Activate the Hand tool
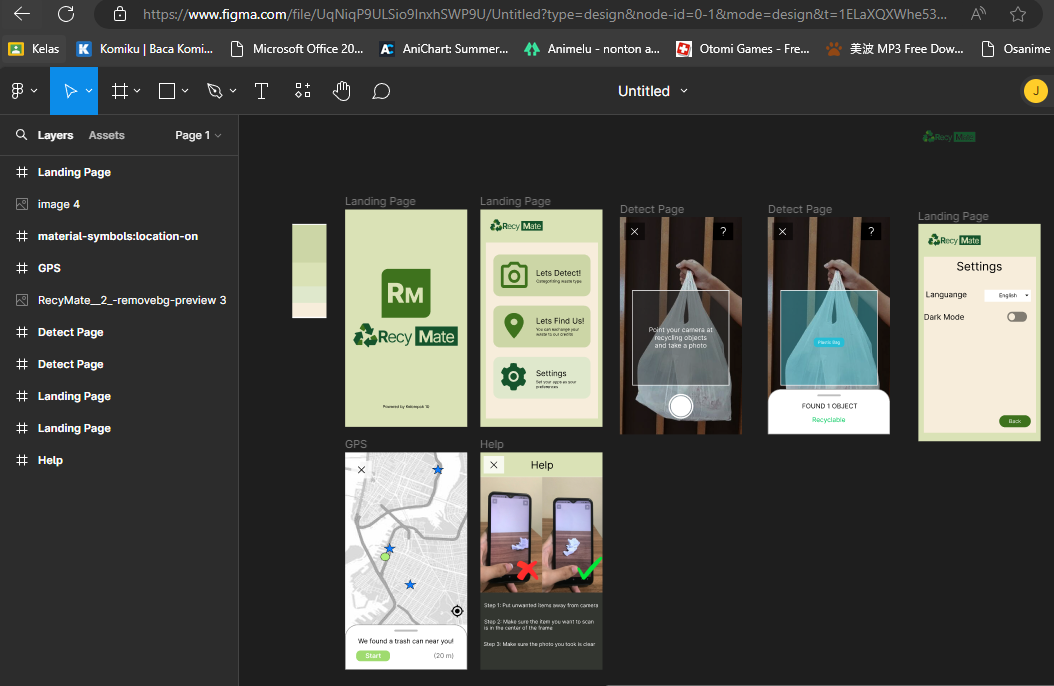Screen dimensions: 1054x686 click(x=342, y=91)
